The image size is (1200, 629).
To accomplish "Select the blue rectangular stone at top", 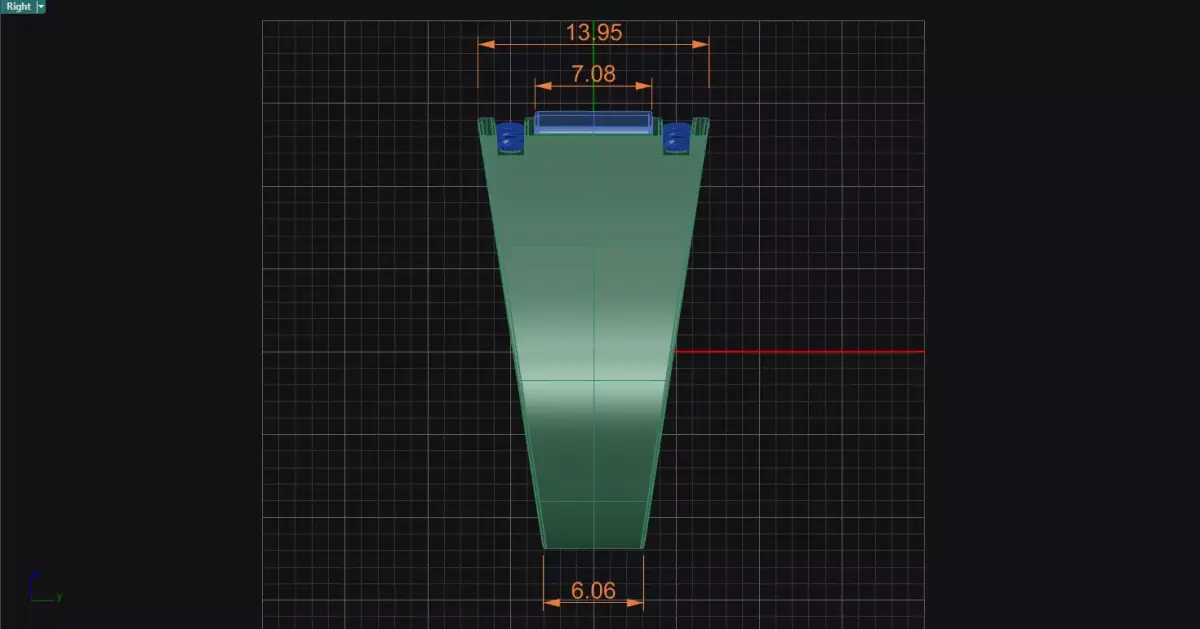I will pyautogui.click(x=593, y=123).
